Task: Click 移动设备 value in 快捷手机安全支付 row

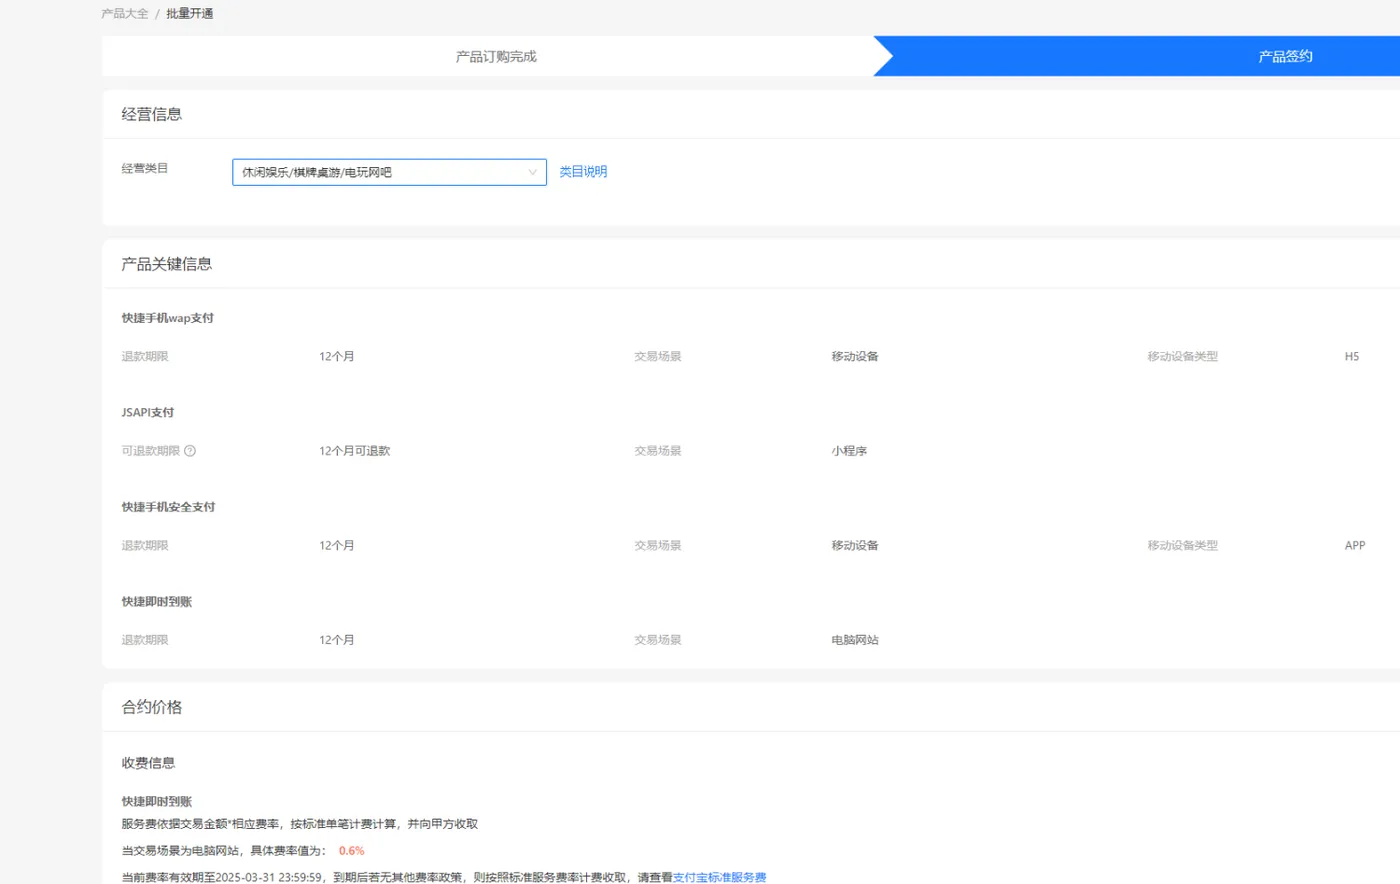Action: point(855,545)
